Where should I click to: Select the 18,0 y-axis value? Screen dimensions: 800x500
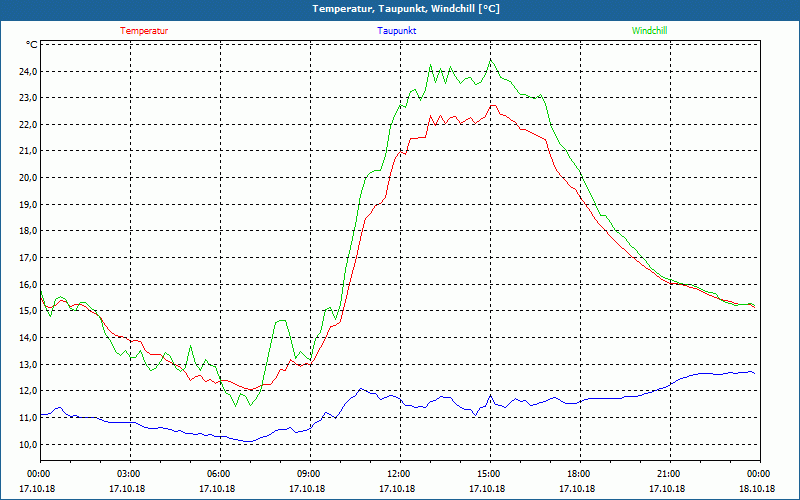tap(28, 231)
